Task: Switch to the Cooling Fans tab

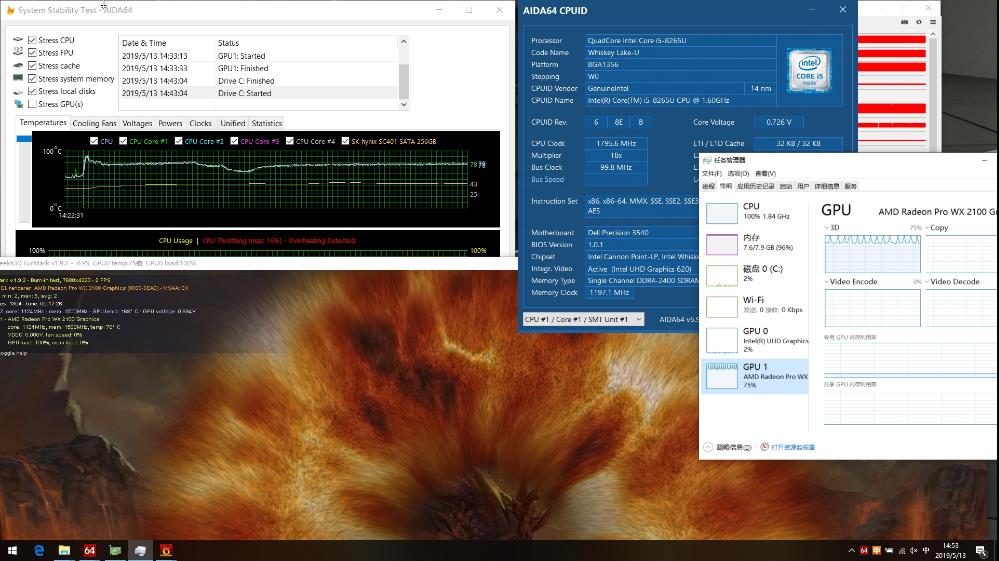Action: [x=94, y=123]
